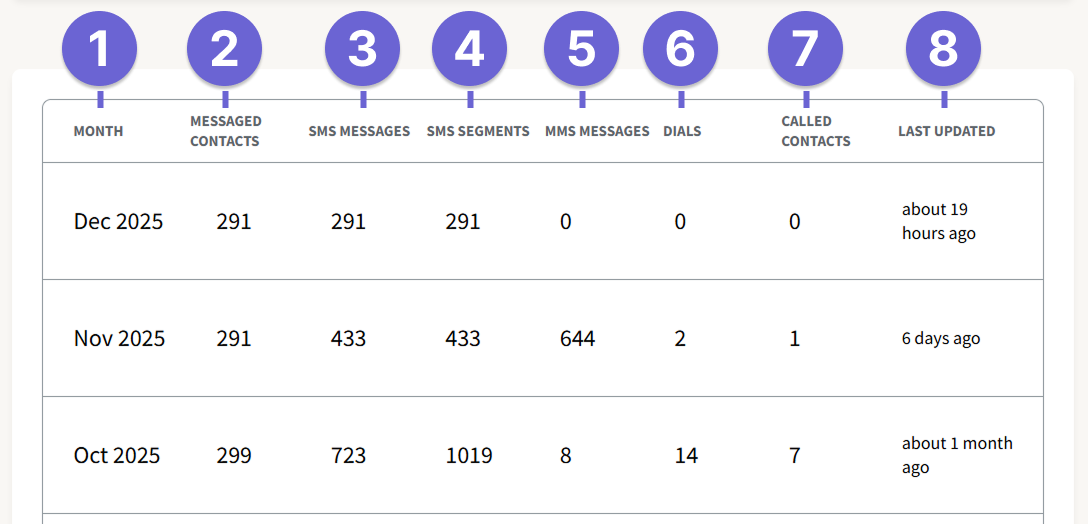Click Nov 2025 dials value 2

pos(680,339)
